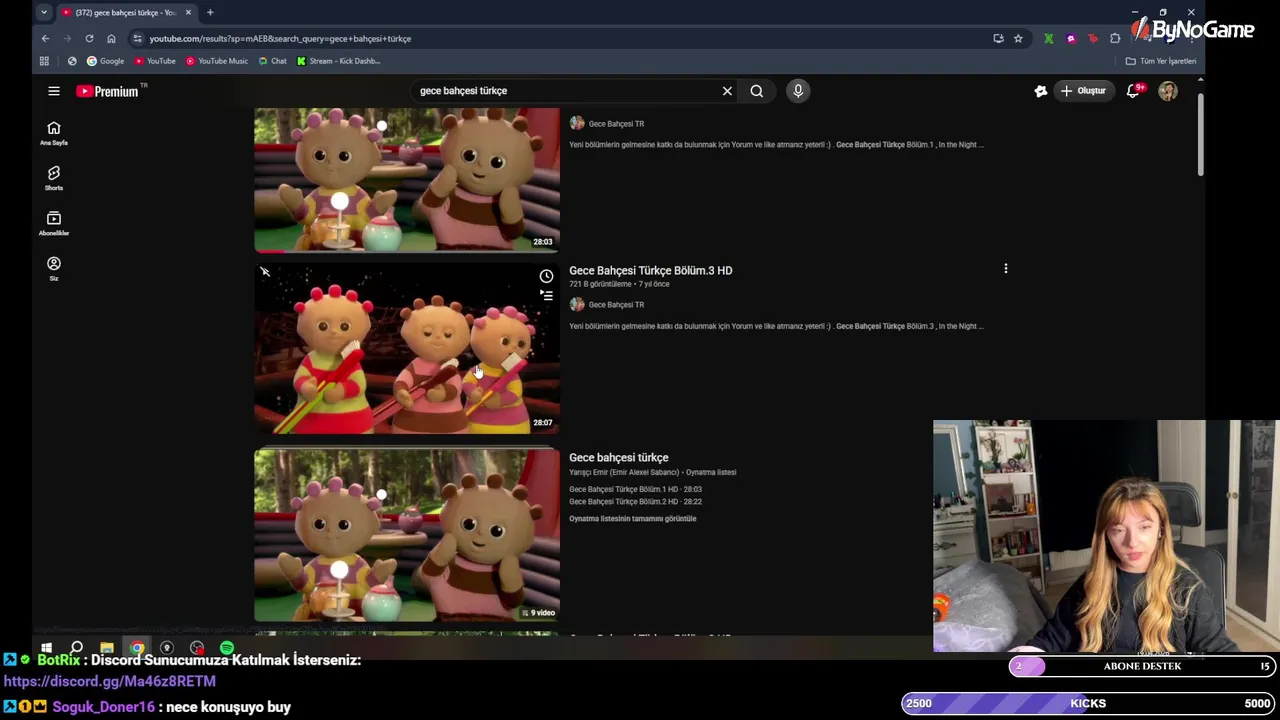Open the Chat bookmark
The width and height of the screenshot is (1280, 720).
coord(272,61)
